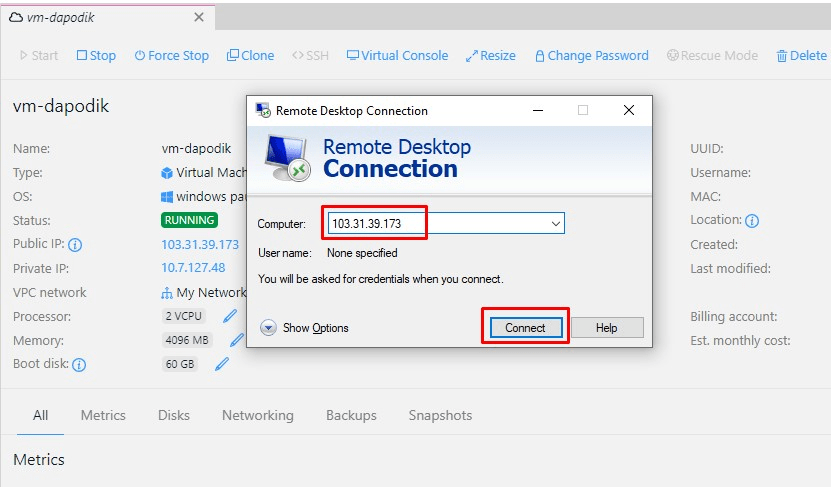Minimize the Remote Desktop Connection dialog

538,110
